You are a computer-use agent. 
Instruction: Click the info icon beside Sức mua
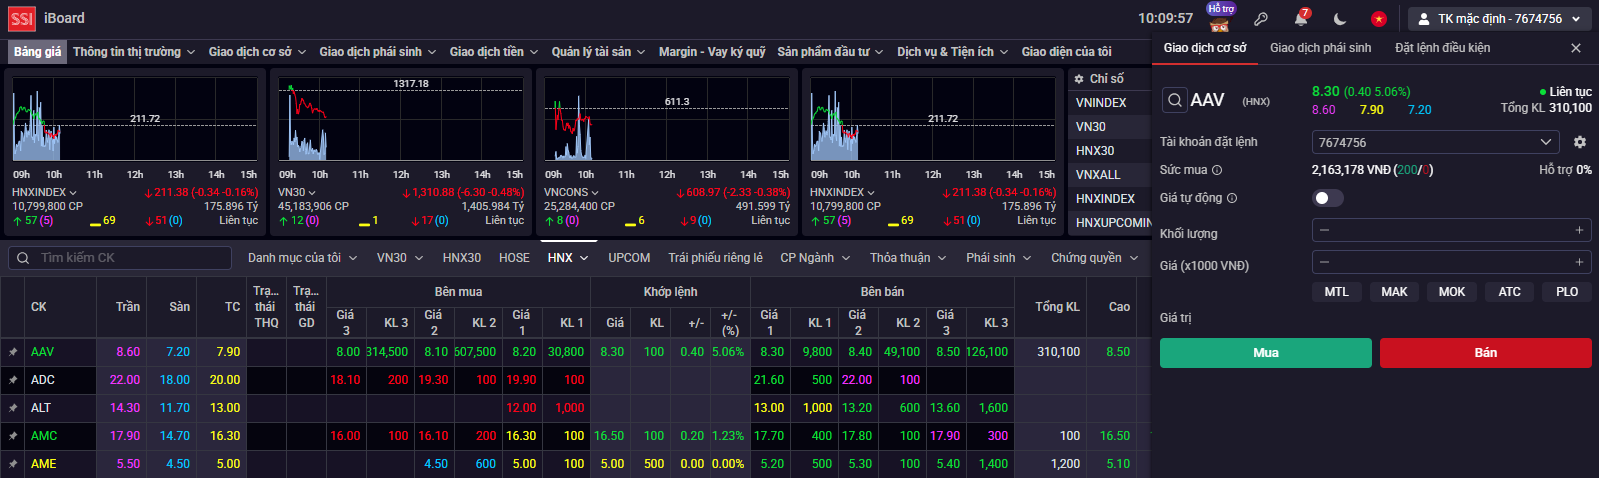[1217, 170]
